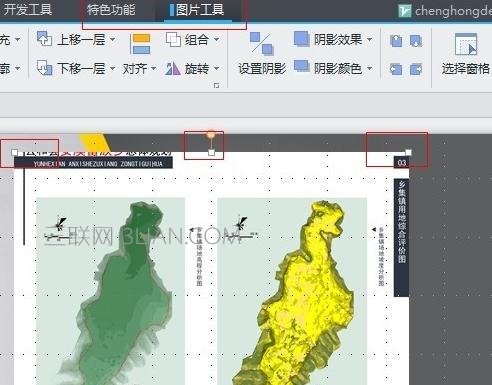Click the orange rotation handle above the picture
This screenshot has height=385, width=492.
pyautogui.click(x=211, y=135)
